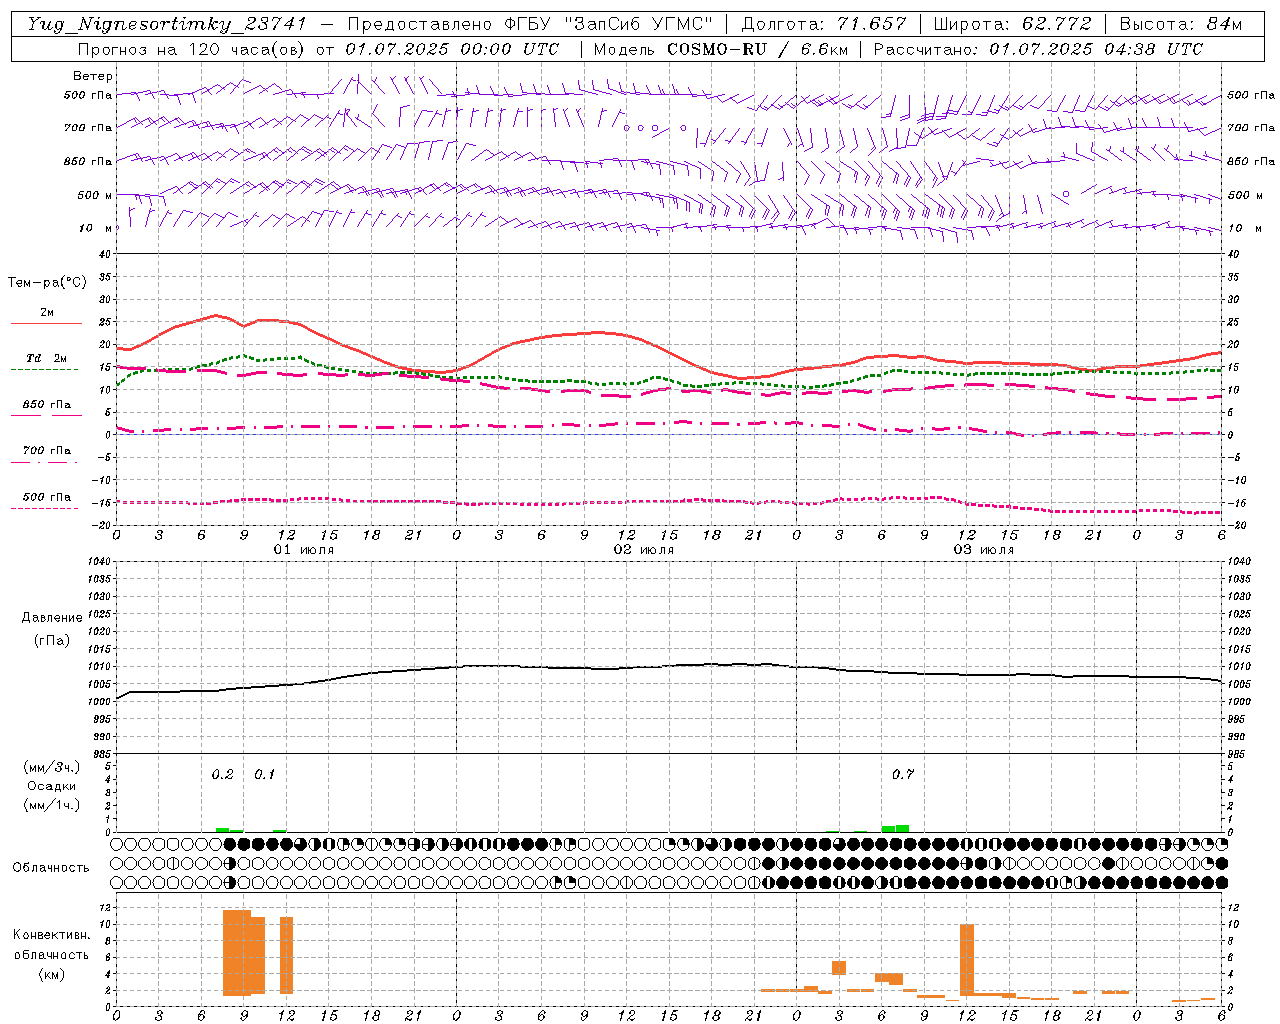Click the Долгота: 71.657 value
This screenshot has width=1280, height=1024.
824,24
